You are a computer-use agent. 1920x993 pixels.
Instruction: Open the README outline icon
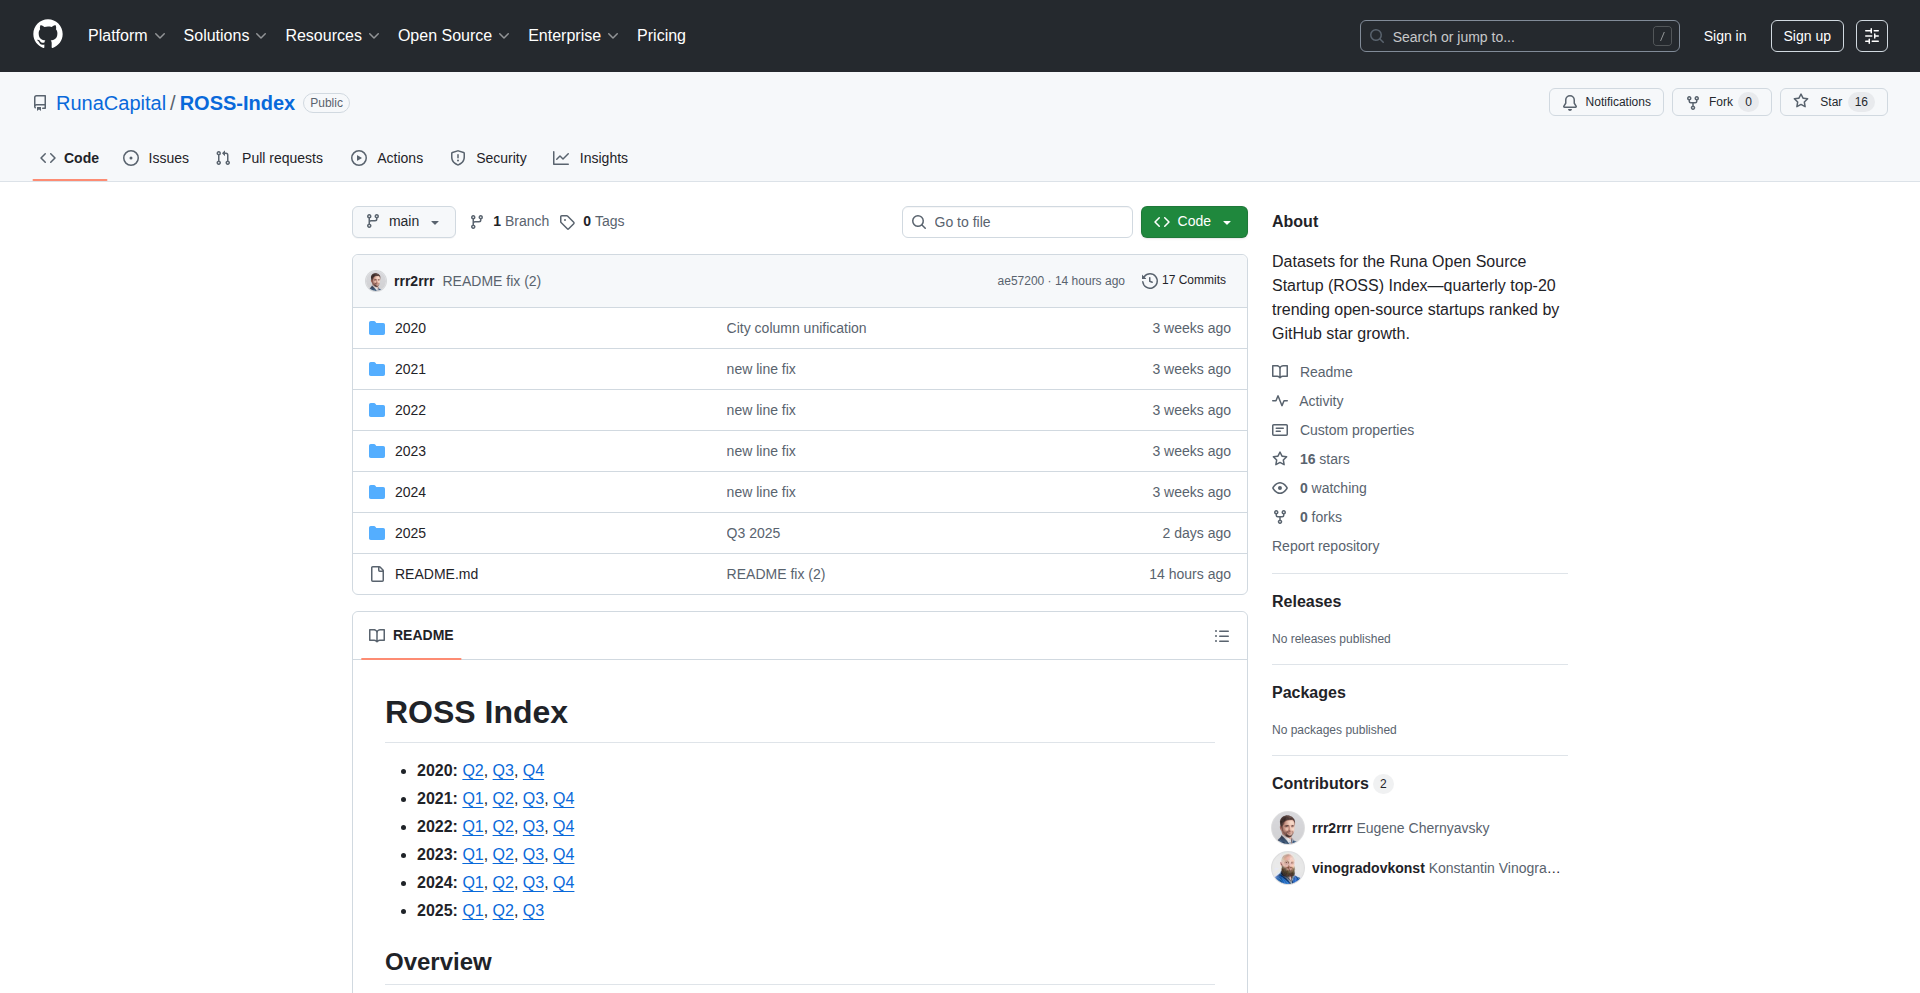[x=1222, y=636]
